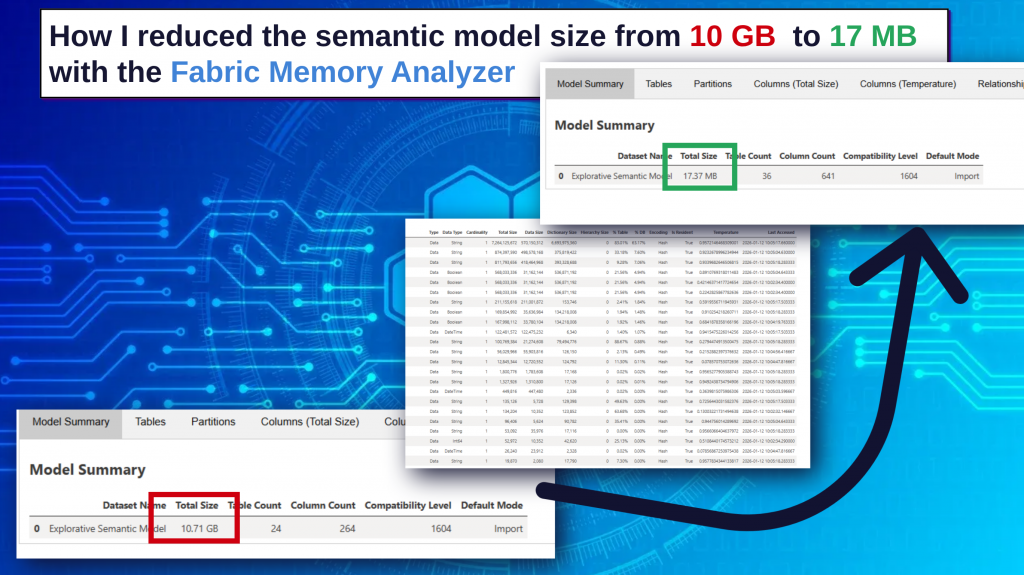Select Tables tab in the 17.37 MB panel
The height and width of the screenshot is (575, 1024).
pyautogui.click(x=658, y=84)
